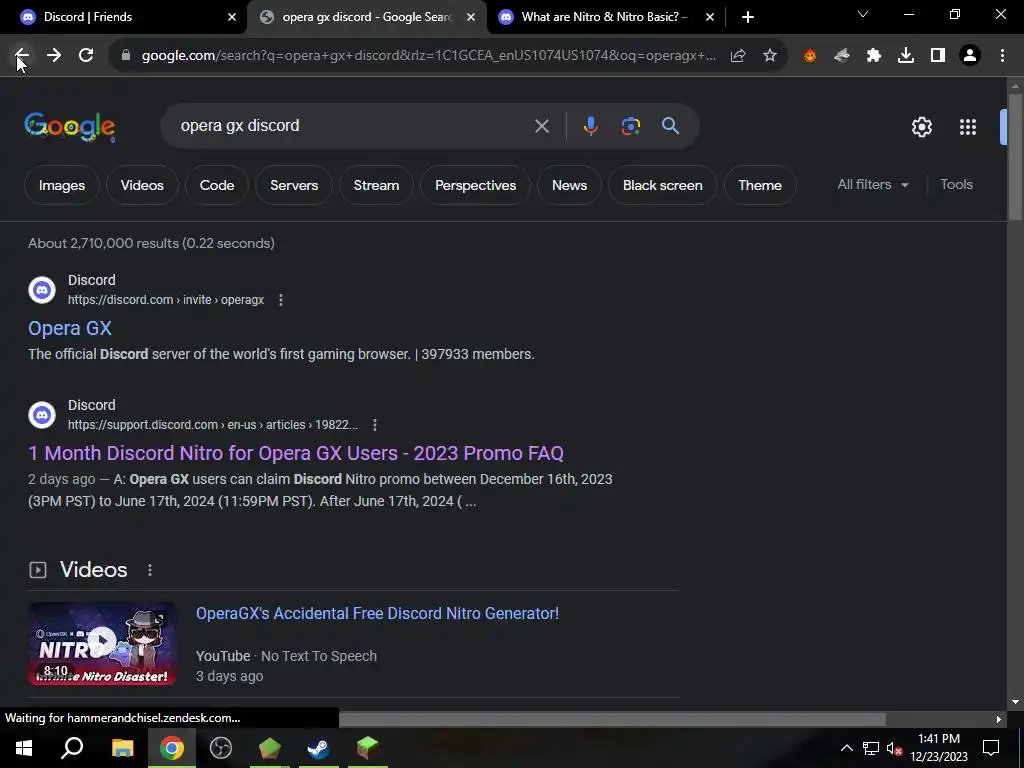The width and height of the screenshot is (1024, 768).
Task: Click the Discord favicon of the Opera GX result
Action: 42,289
